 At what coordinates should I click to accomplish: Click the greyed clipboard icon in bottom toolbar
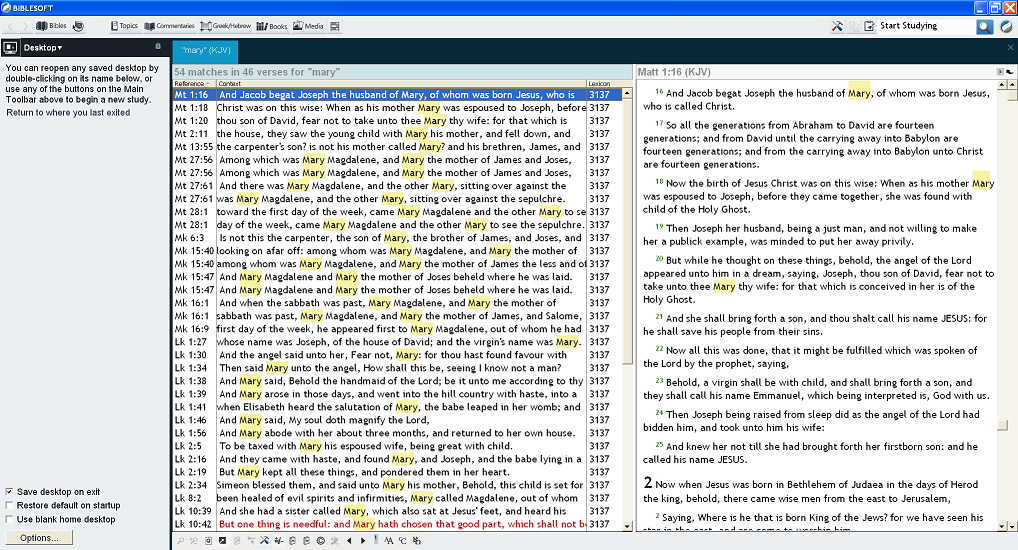pos(237,540)
